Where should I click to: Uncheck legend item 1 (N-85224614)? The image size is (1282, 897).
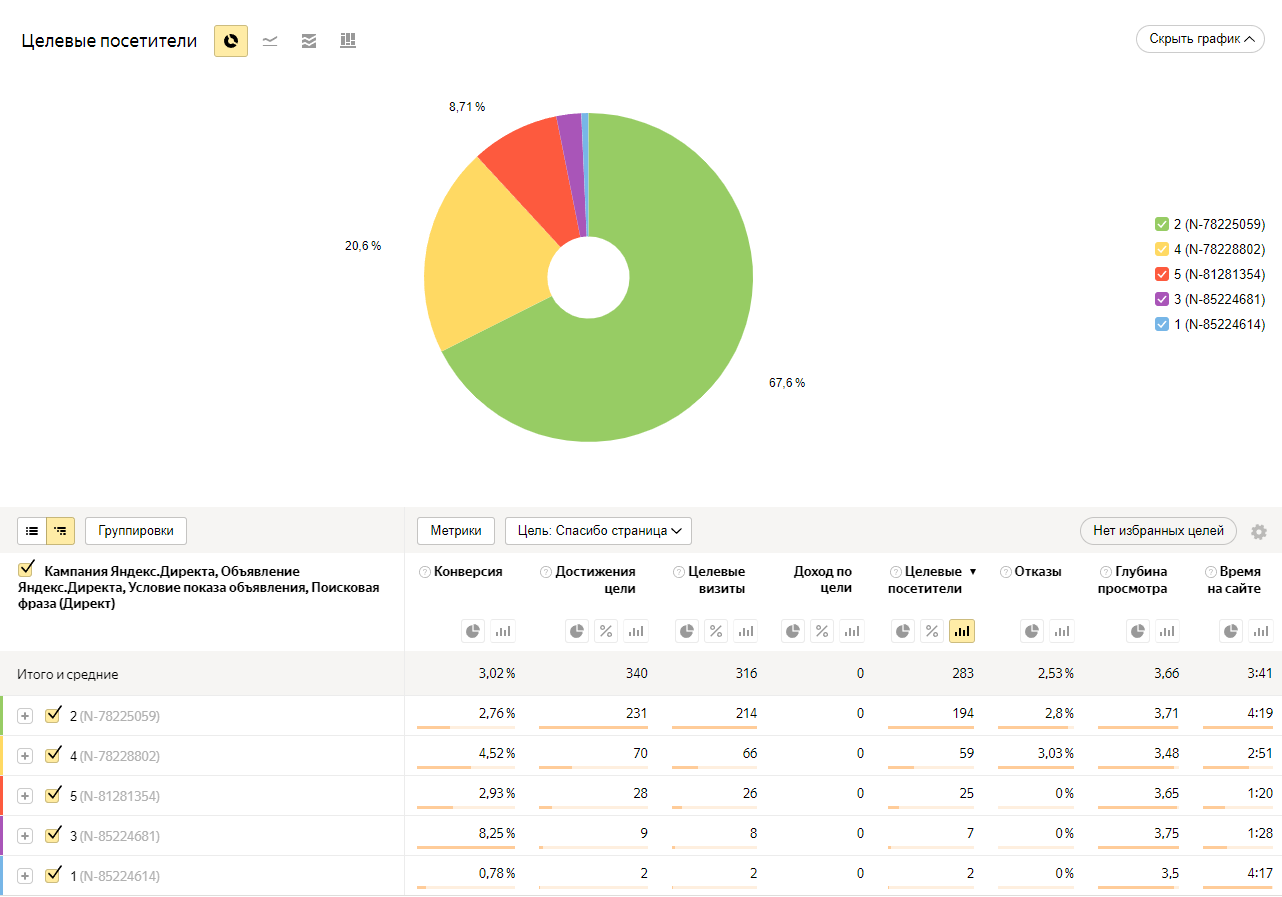coord(1162,324)
